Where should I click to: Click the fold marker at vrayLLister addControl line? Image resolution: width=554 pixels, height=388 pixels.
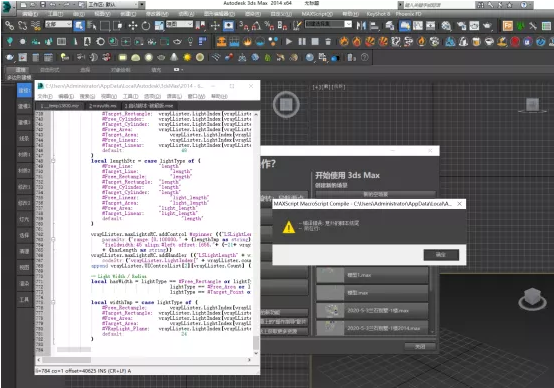[x=53, y=239]
